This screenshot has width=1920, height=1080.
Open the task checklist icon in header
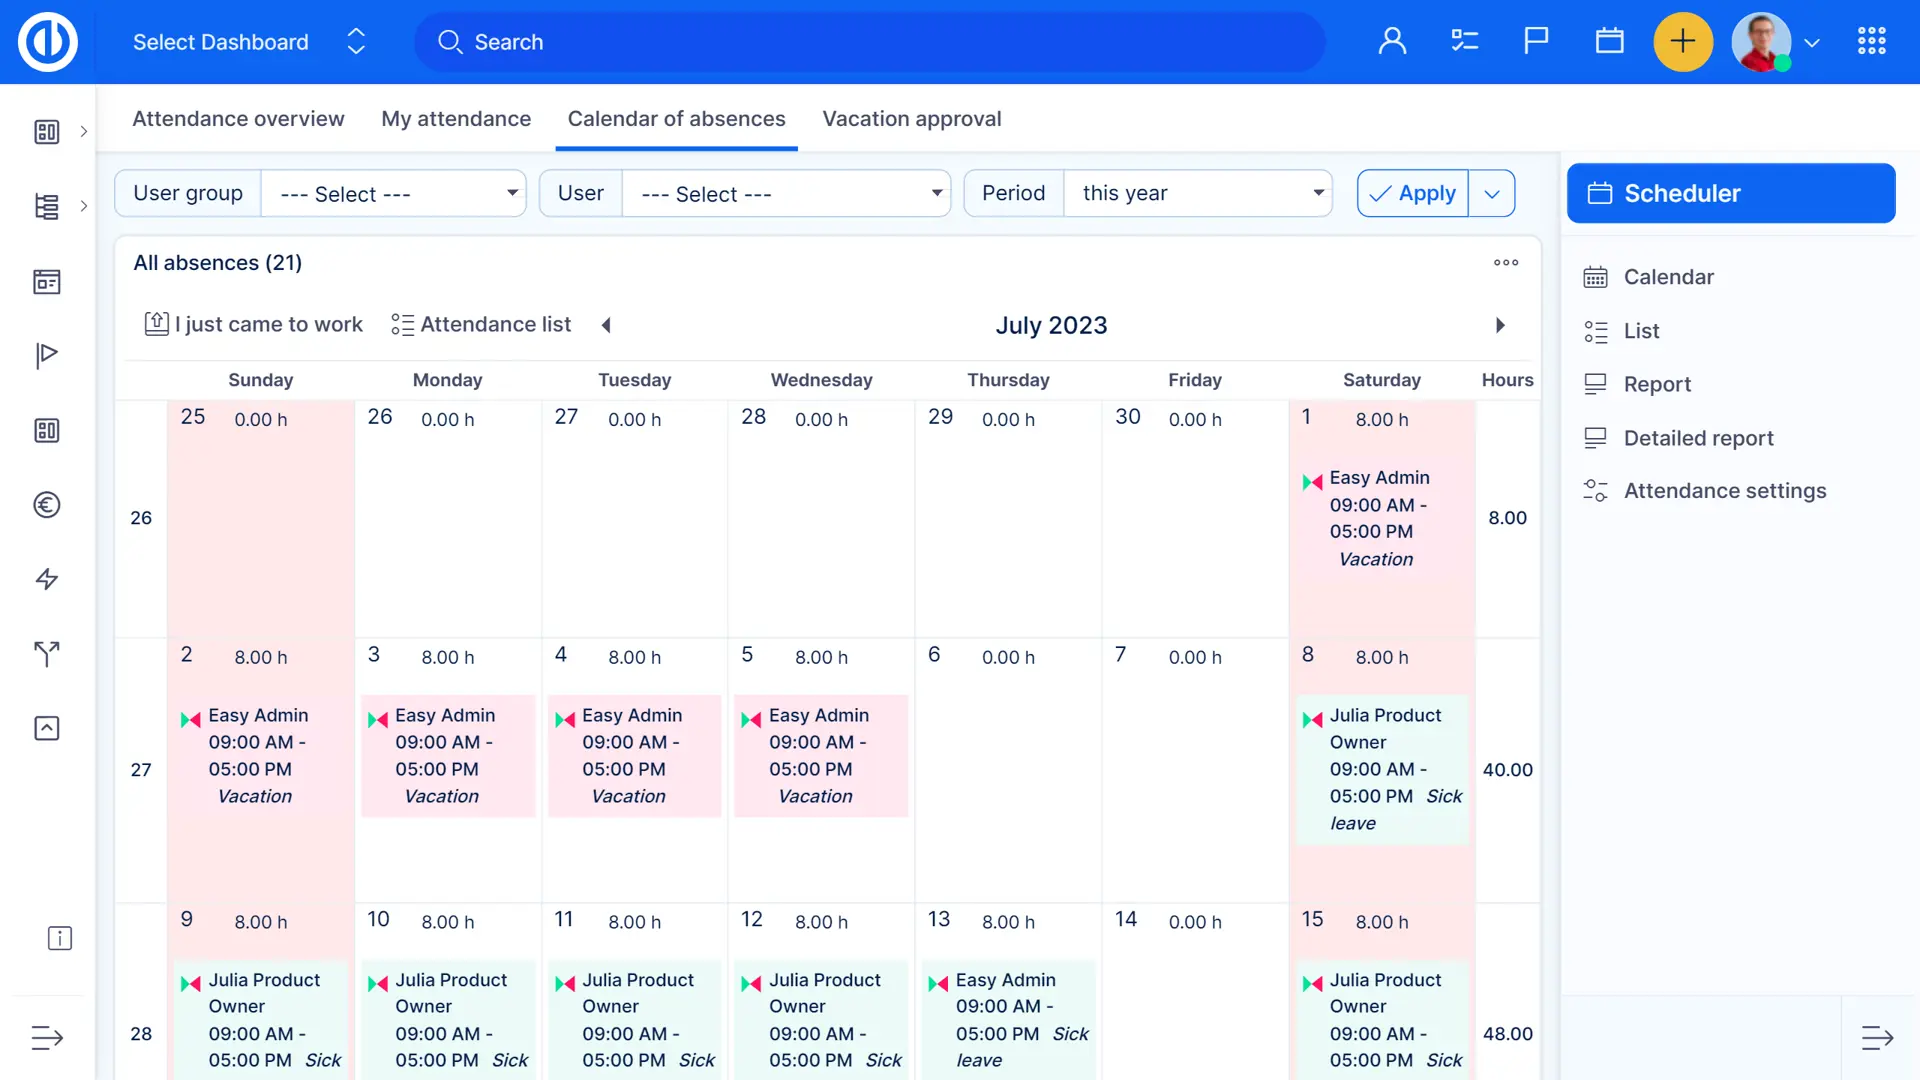(1464, 41)
